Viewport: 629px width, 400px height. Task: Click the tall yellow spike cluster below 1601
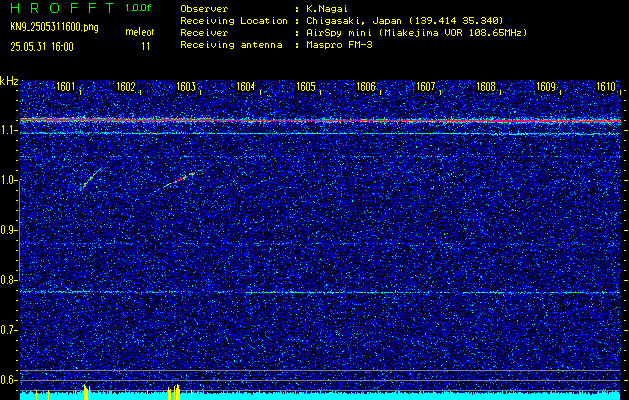87,392
